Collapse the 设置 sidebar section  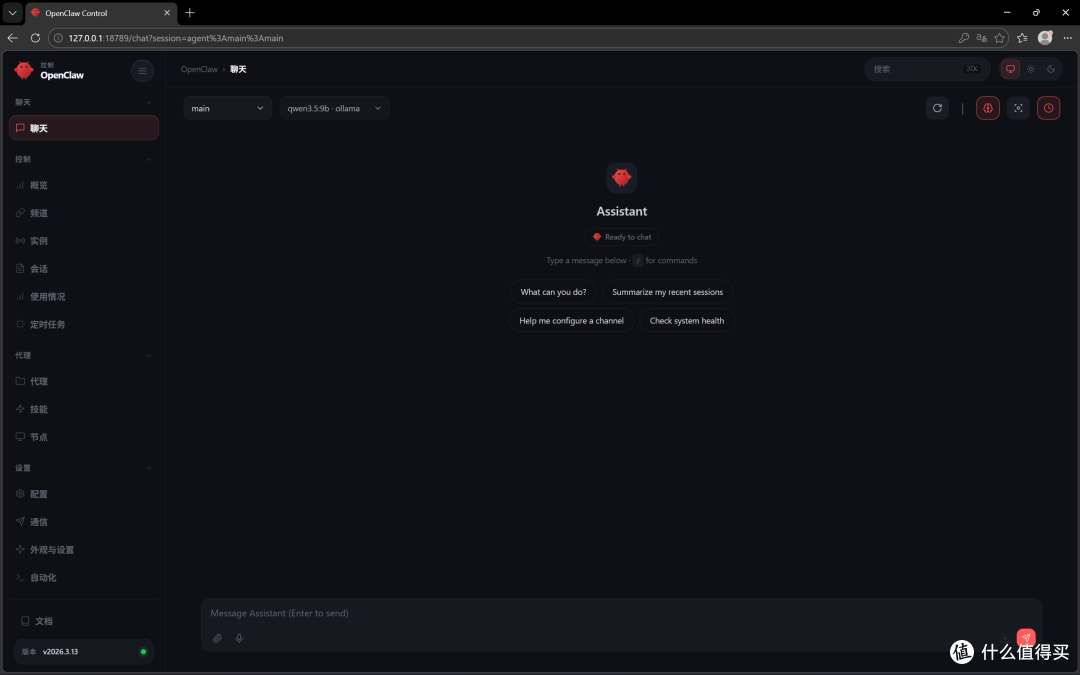(x=84, y=468)
